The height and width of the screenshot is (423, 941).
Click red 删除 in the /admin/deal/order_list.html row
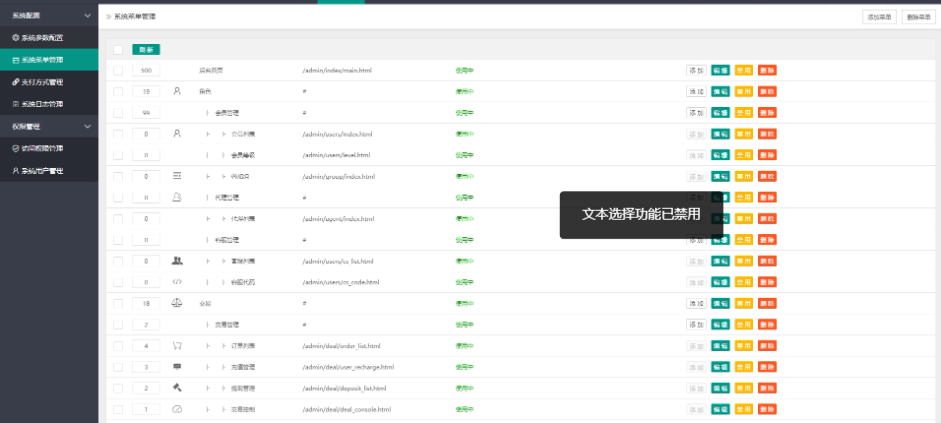(767, 346)
